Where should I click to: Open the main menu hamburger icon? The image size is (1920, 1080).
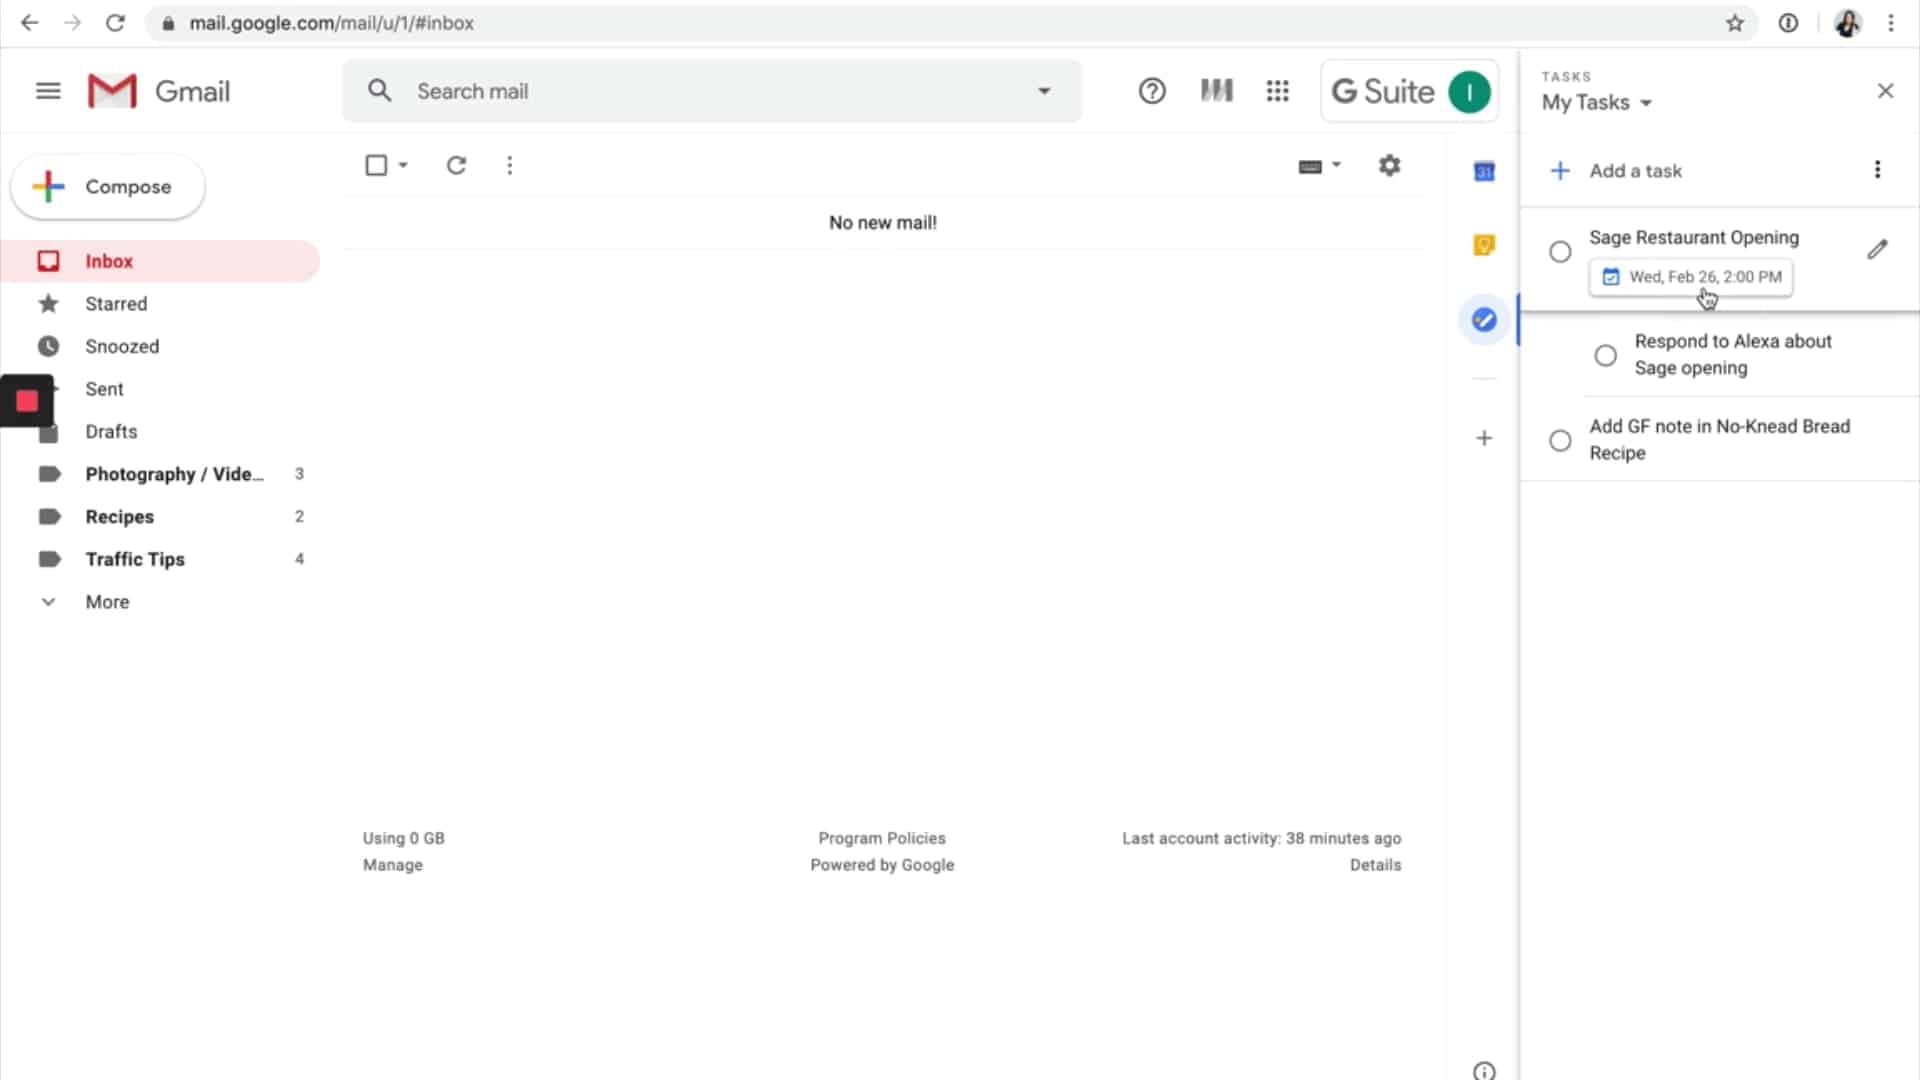pyautogui.click(x=48, y=91)
